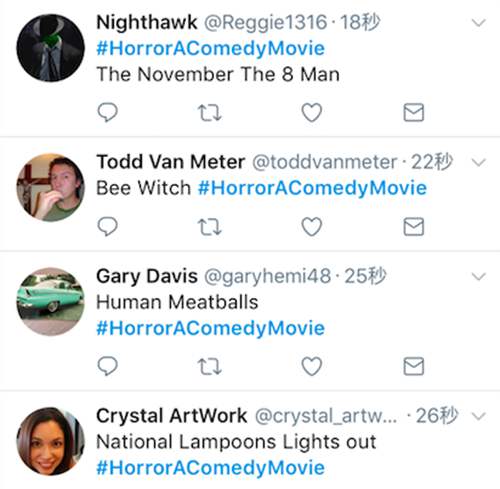Retweet the Bee Witch tweet
This screenshot has height=489, width=500.
(x=209, y=227)
